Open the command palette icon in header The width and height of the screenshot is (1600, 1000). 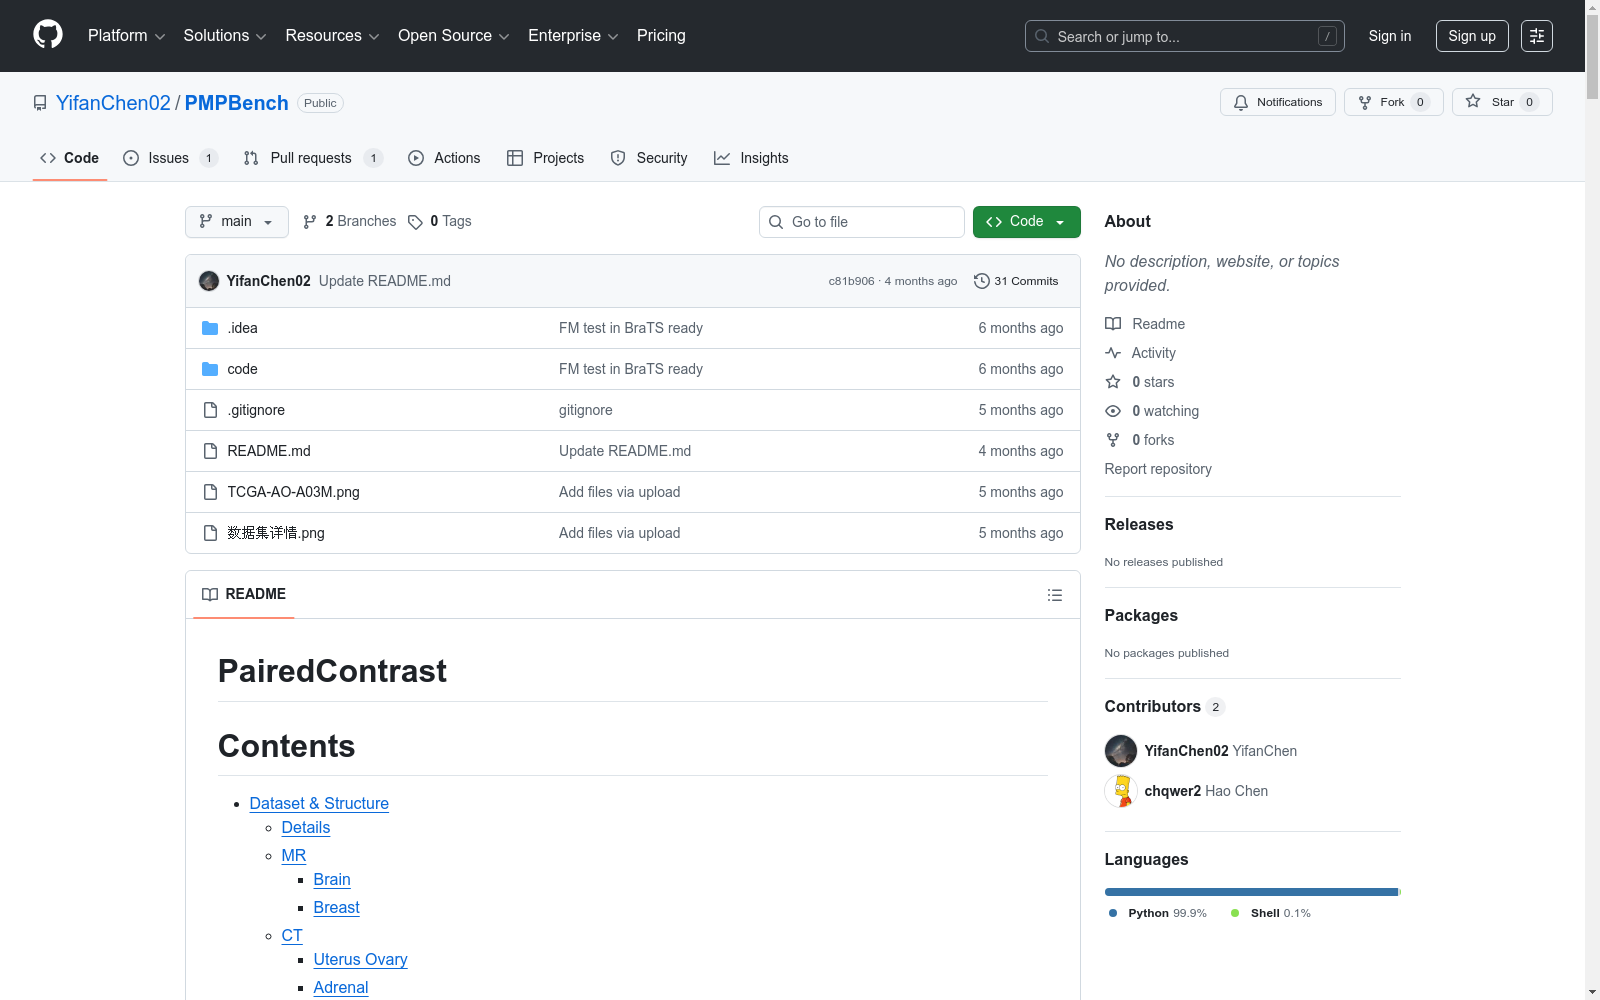(1537, 36)
